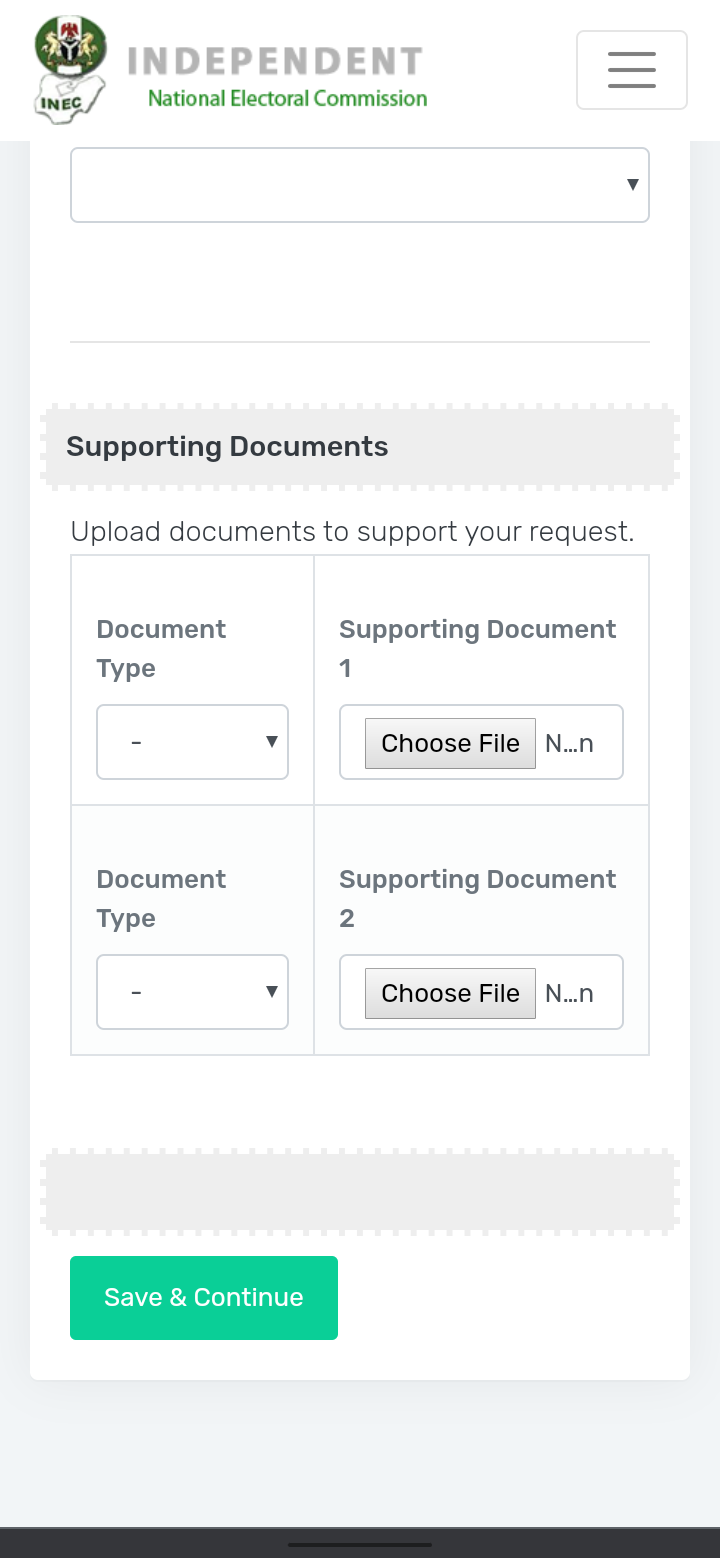This screenshot has height=1558, width=720.
Task: Choose a file for Supporting Document 1
Action: [450, 743]
